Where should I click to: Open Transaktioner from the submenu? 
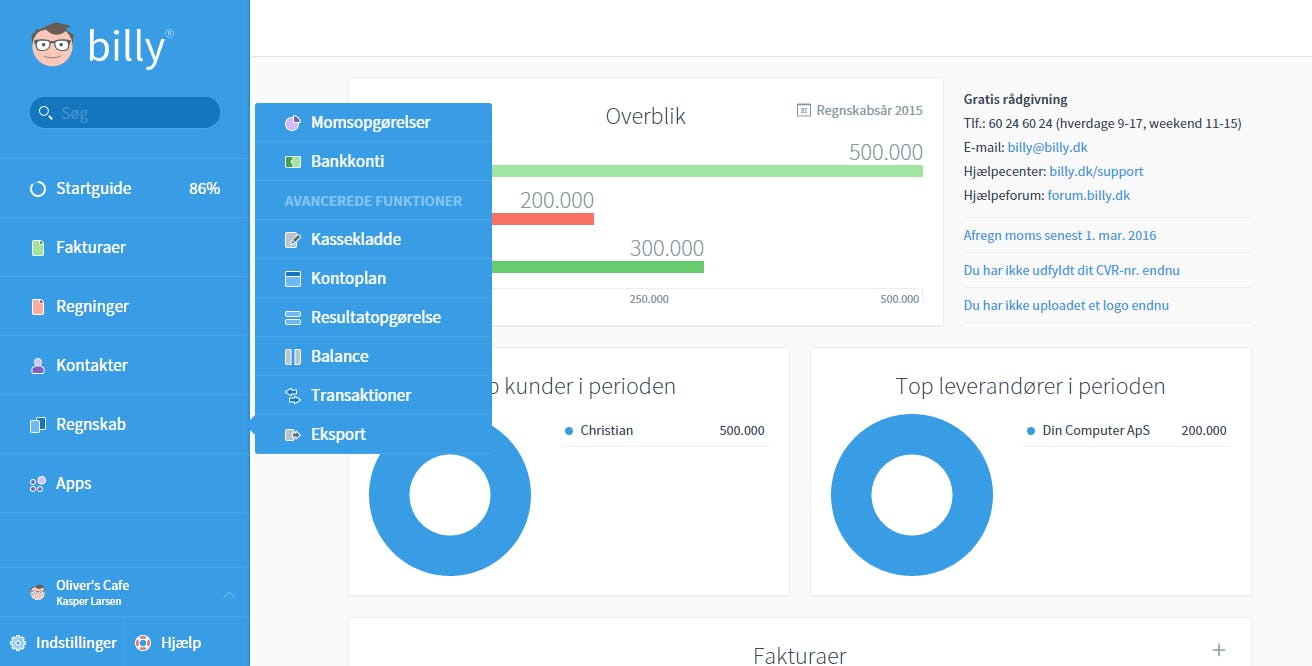pos(373,395)
